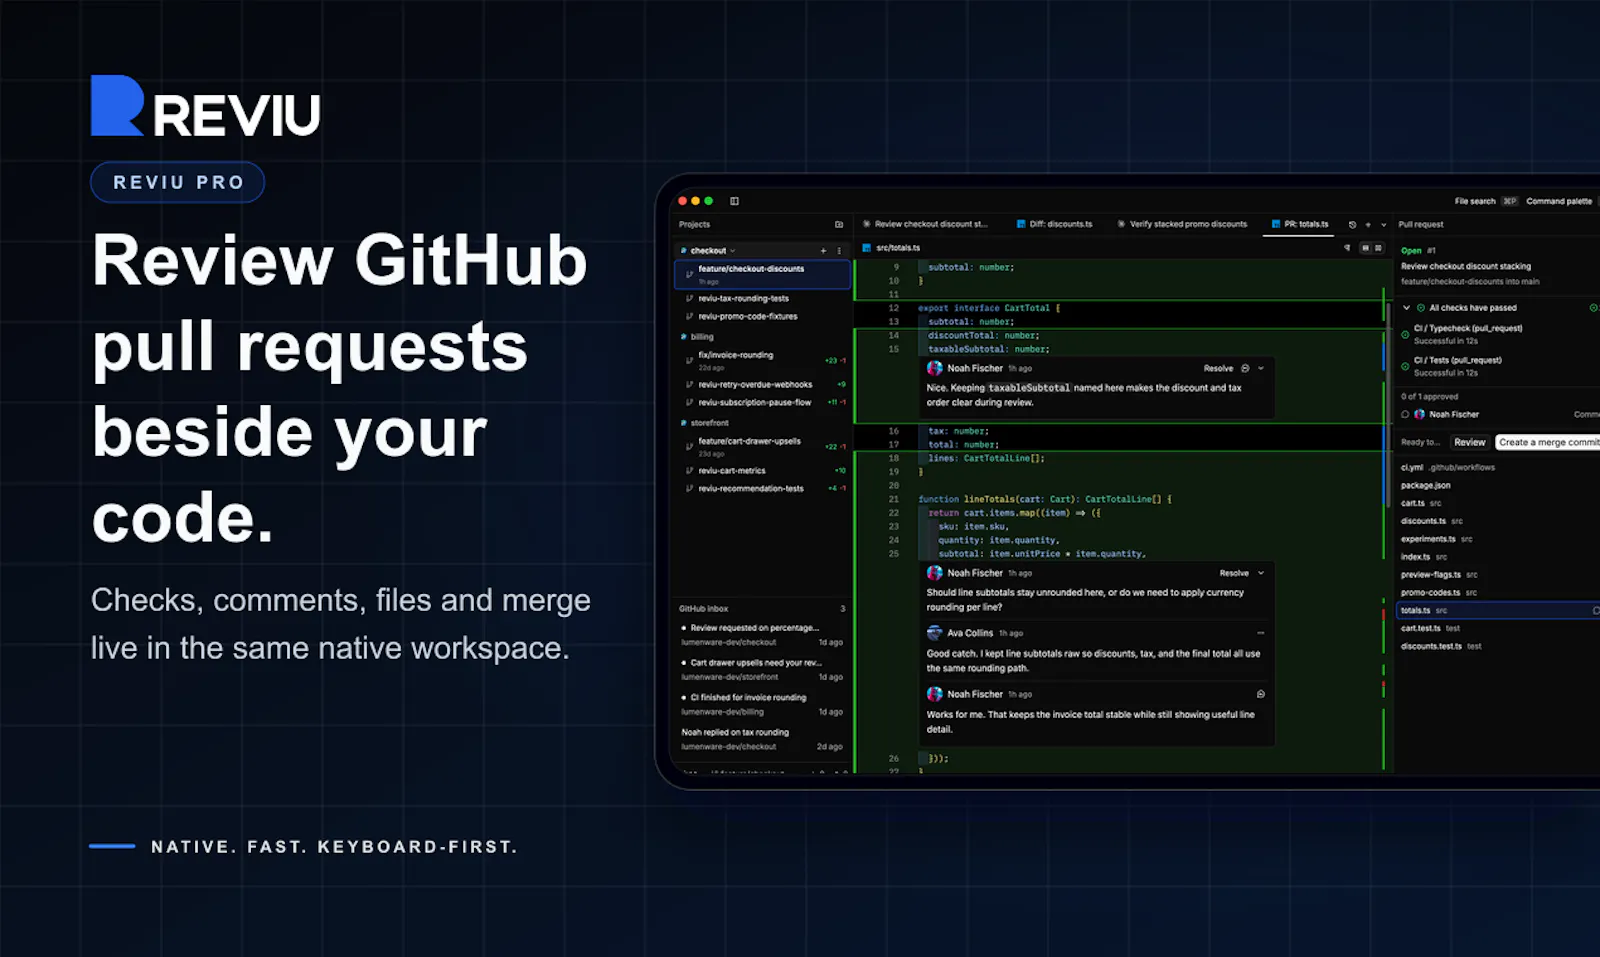The image size is (1600, 957).
Task: Open CI / Tests check status icon
Action: [x=1405, y=366]
